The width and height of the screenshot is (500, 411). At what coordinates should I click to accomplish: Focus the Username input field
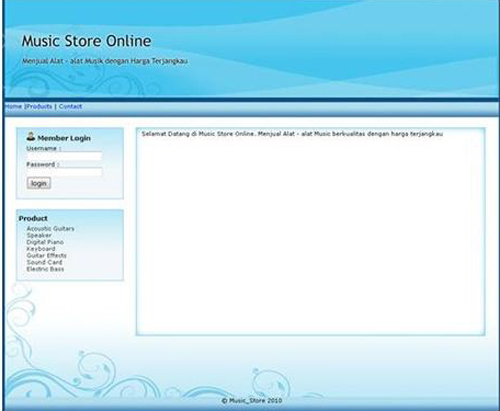click(64, 156)
